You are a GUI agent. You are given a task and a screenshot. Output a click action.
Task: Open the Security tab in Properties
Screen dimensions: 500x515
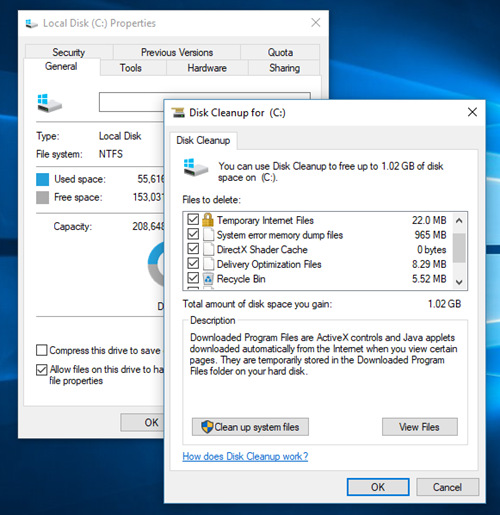pyautogui.click(x=69, y=52)
